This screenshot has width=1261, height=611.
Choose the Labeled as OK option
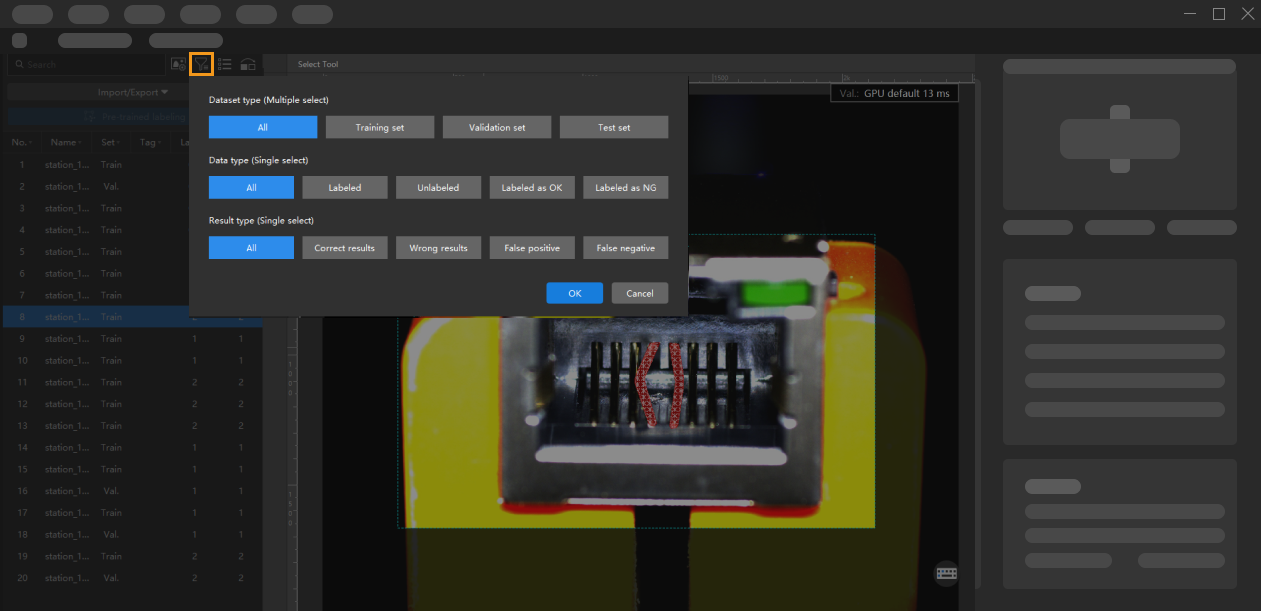coord(532,187)
